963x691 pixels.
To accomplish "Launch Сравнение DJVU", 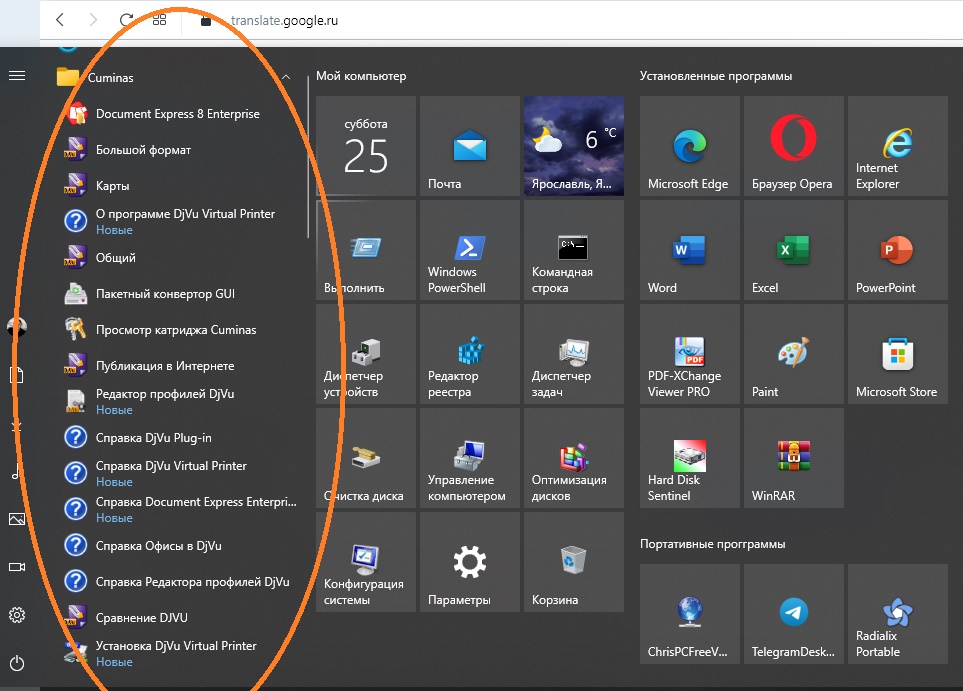I will point(178,617).
